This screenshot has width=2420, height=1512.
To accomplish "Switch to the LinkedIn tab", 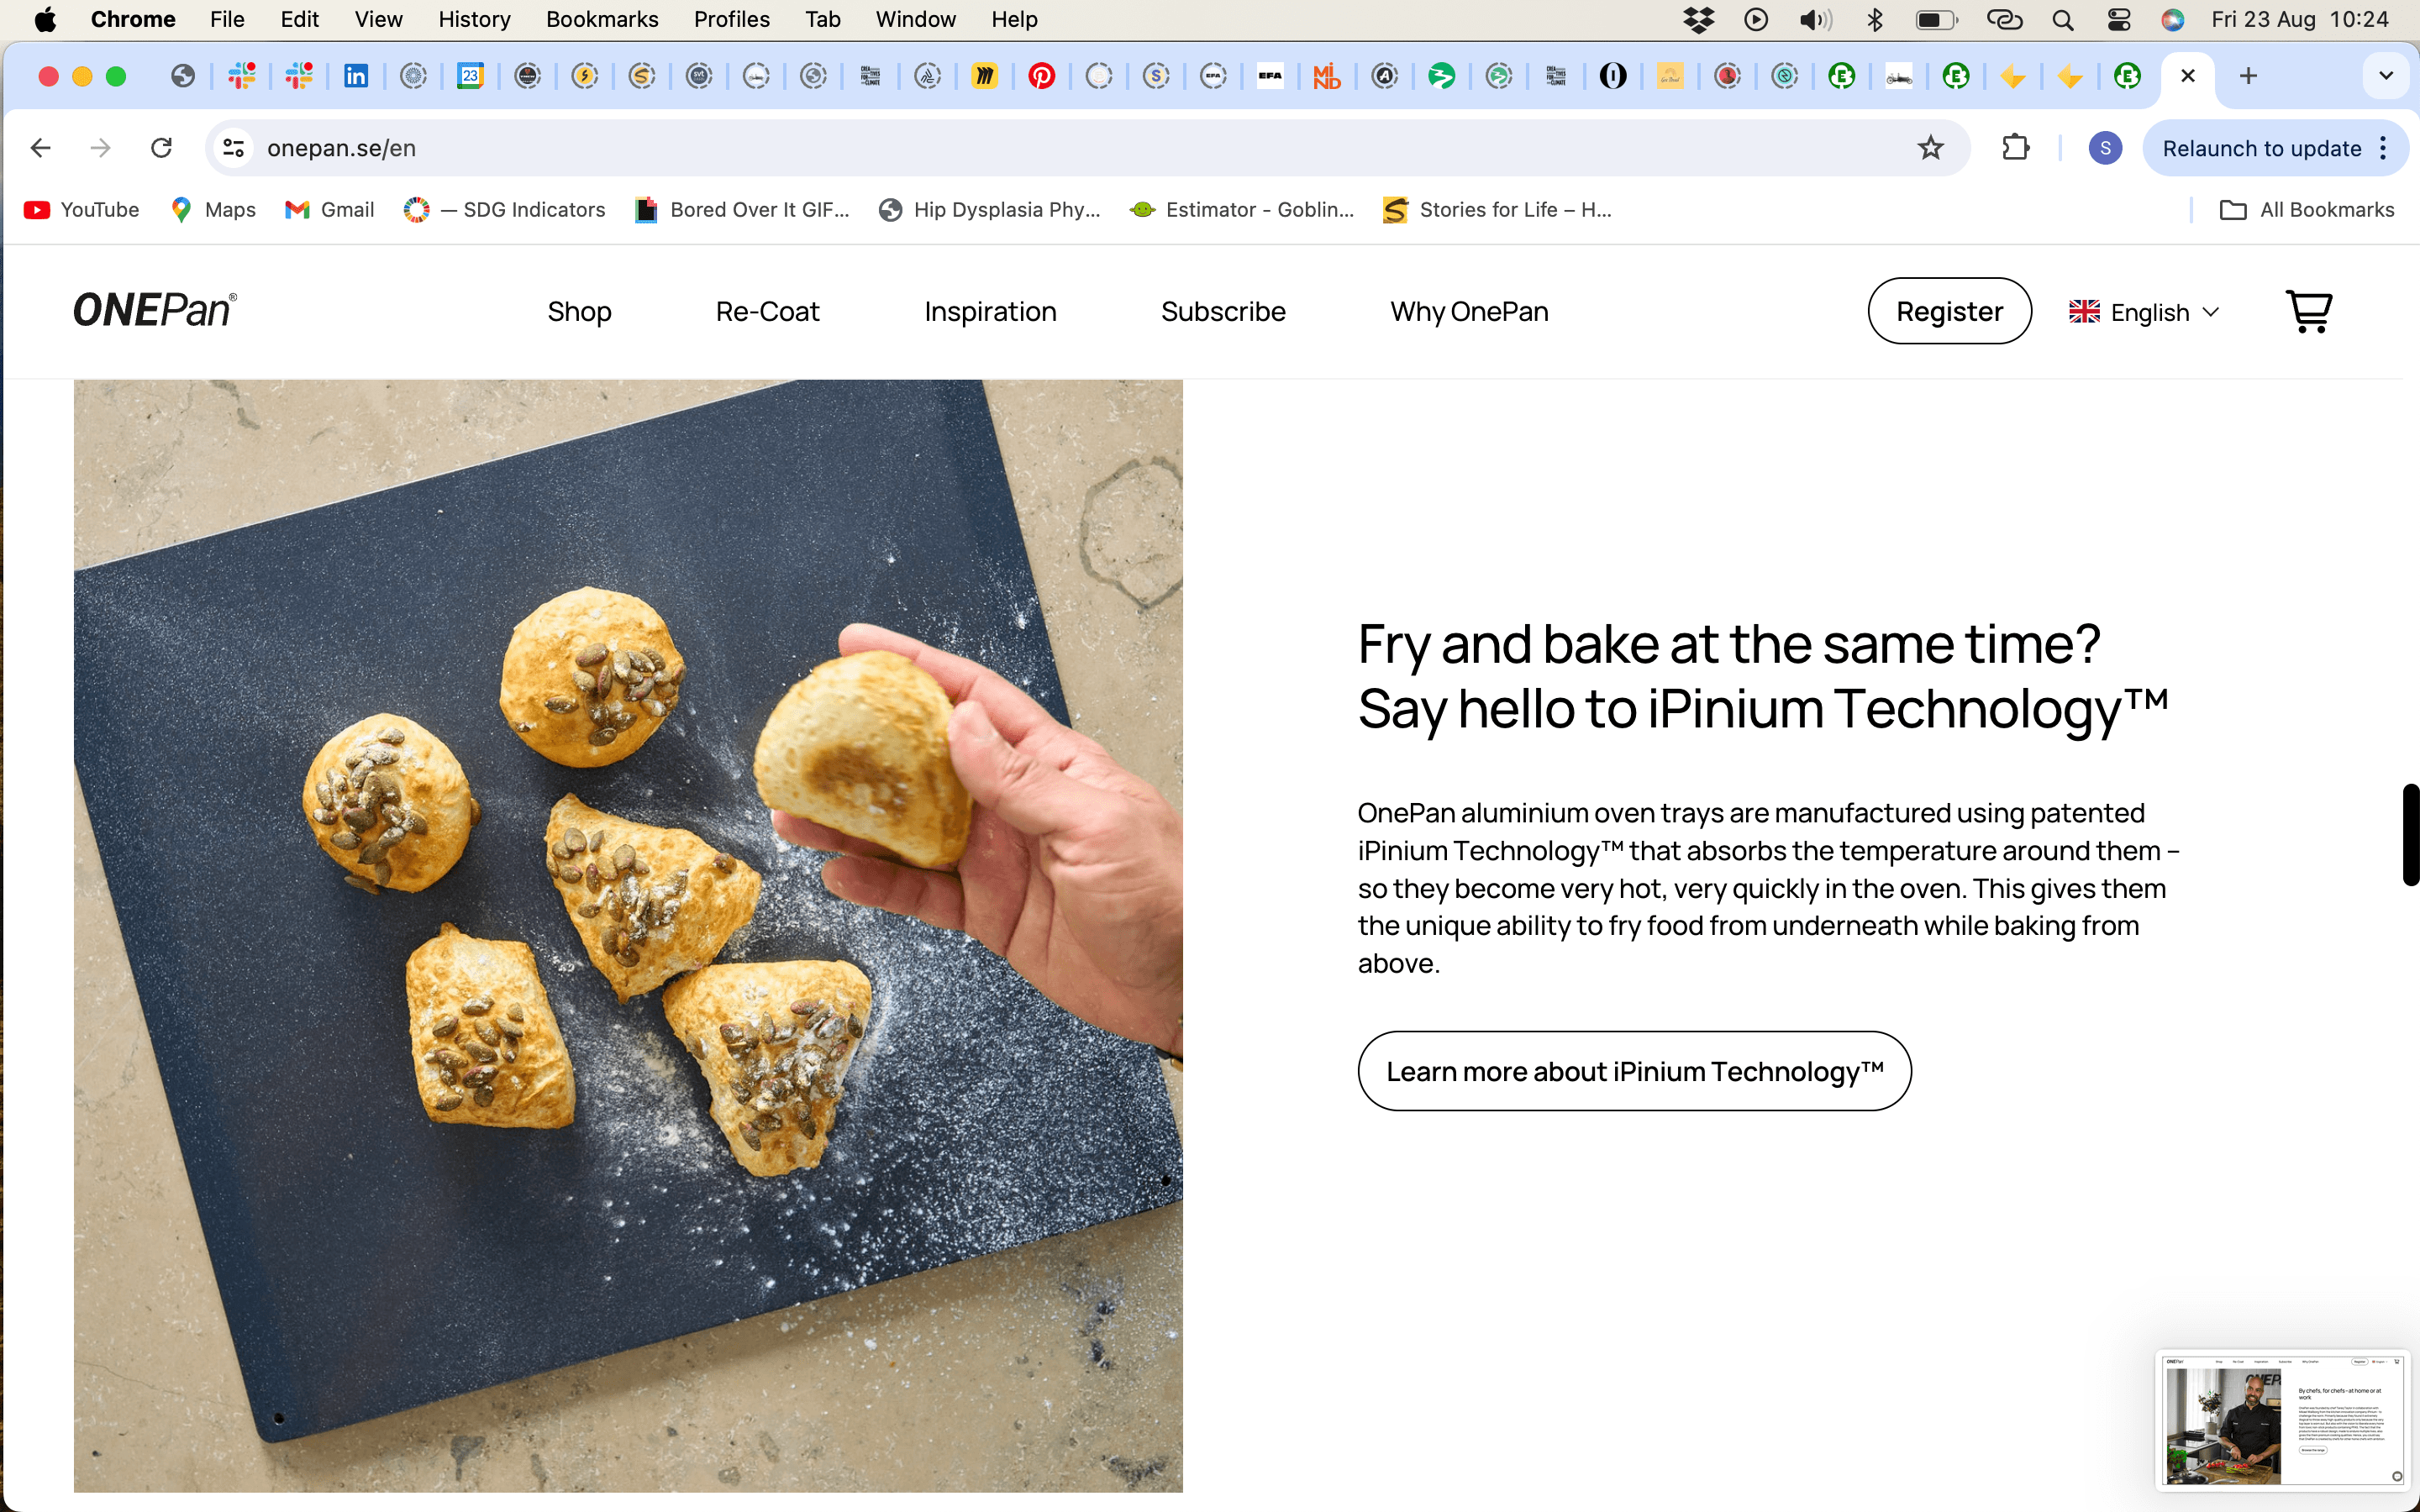I will click(x=356, y=76).
